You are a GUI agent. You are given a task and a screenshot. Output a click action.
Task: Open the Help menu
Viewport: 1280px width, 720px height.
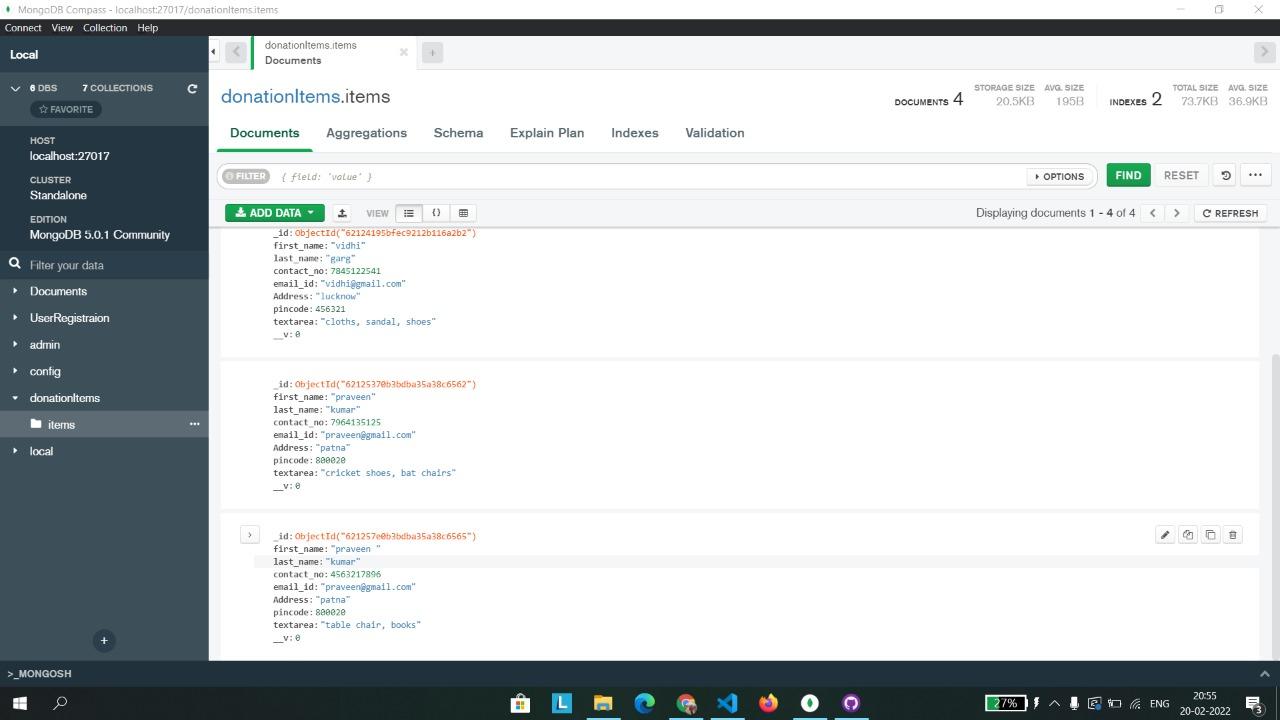pos(147,28)
